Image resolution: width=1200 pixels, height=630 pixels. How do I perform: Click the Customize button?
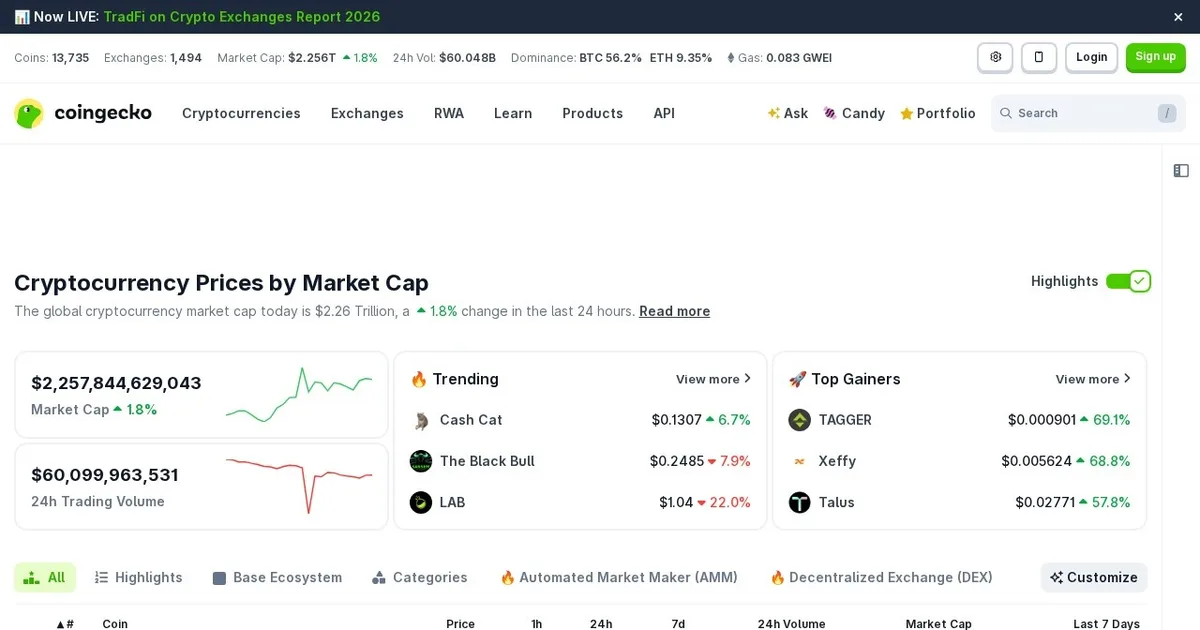coord(1094,577)
